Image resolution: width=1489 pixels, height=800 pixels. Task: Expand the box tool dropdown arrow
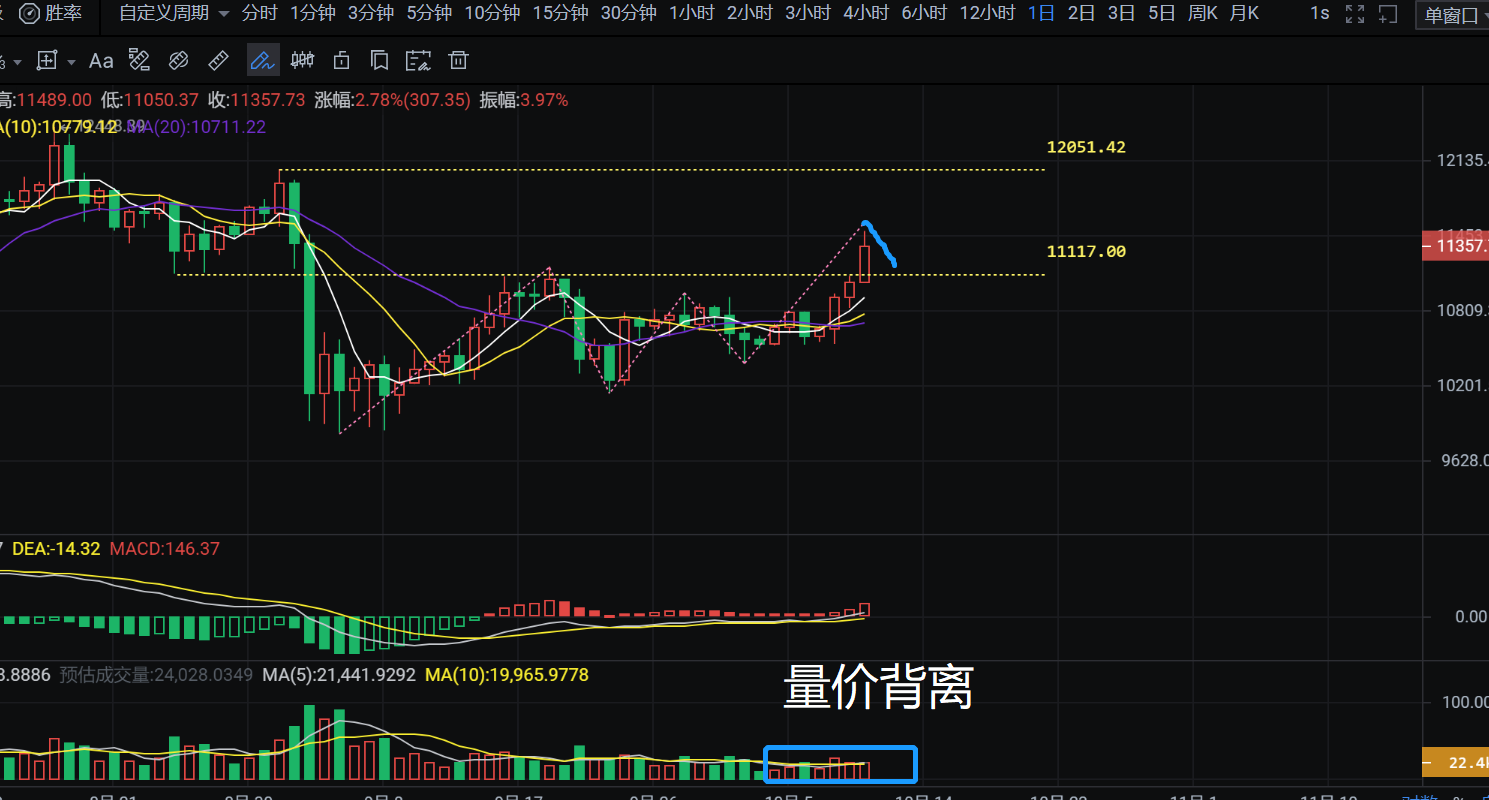pos(71,62)
